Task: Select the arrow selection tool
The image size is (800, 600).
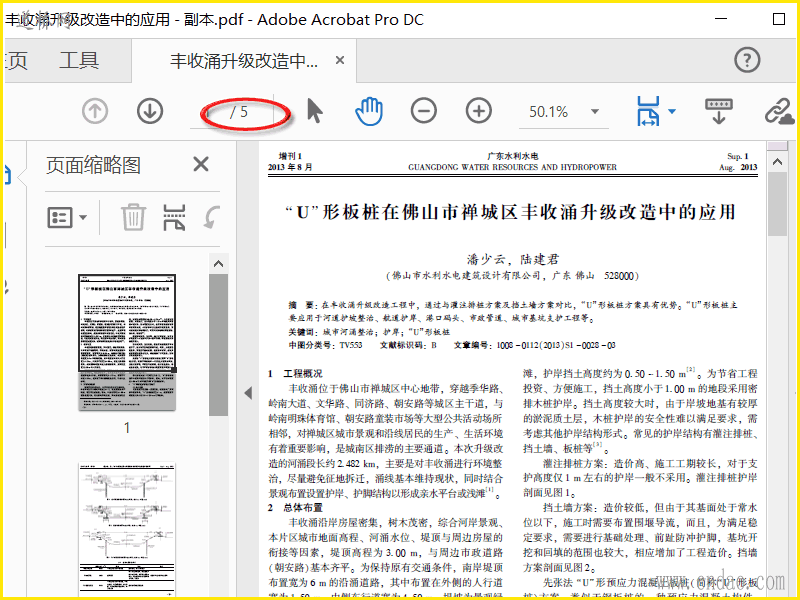Action: (315, 111)
